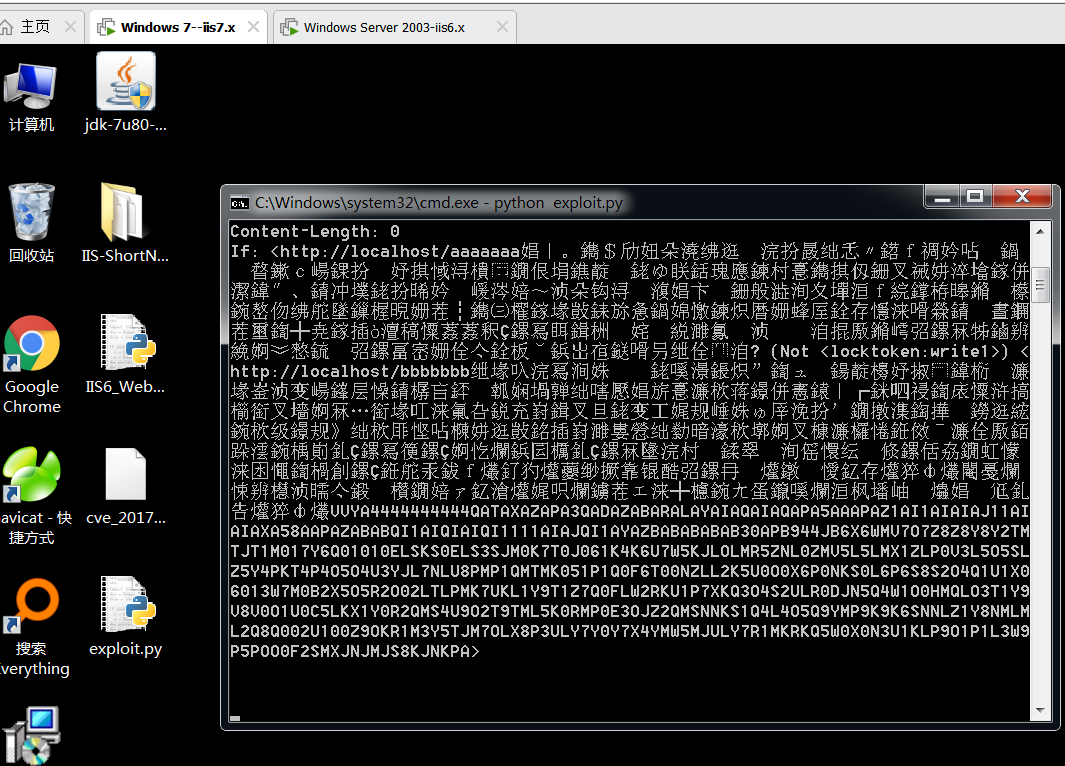The width and height of the screenshot is (1065, 766).
Task: Click the cmd vertical scrollbar thumb
Action: 1040,285
